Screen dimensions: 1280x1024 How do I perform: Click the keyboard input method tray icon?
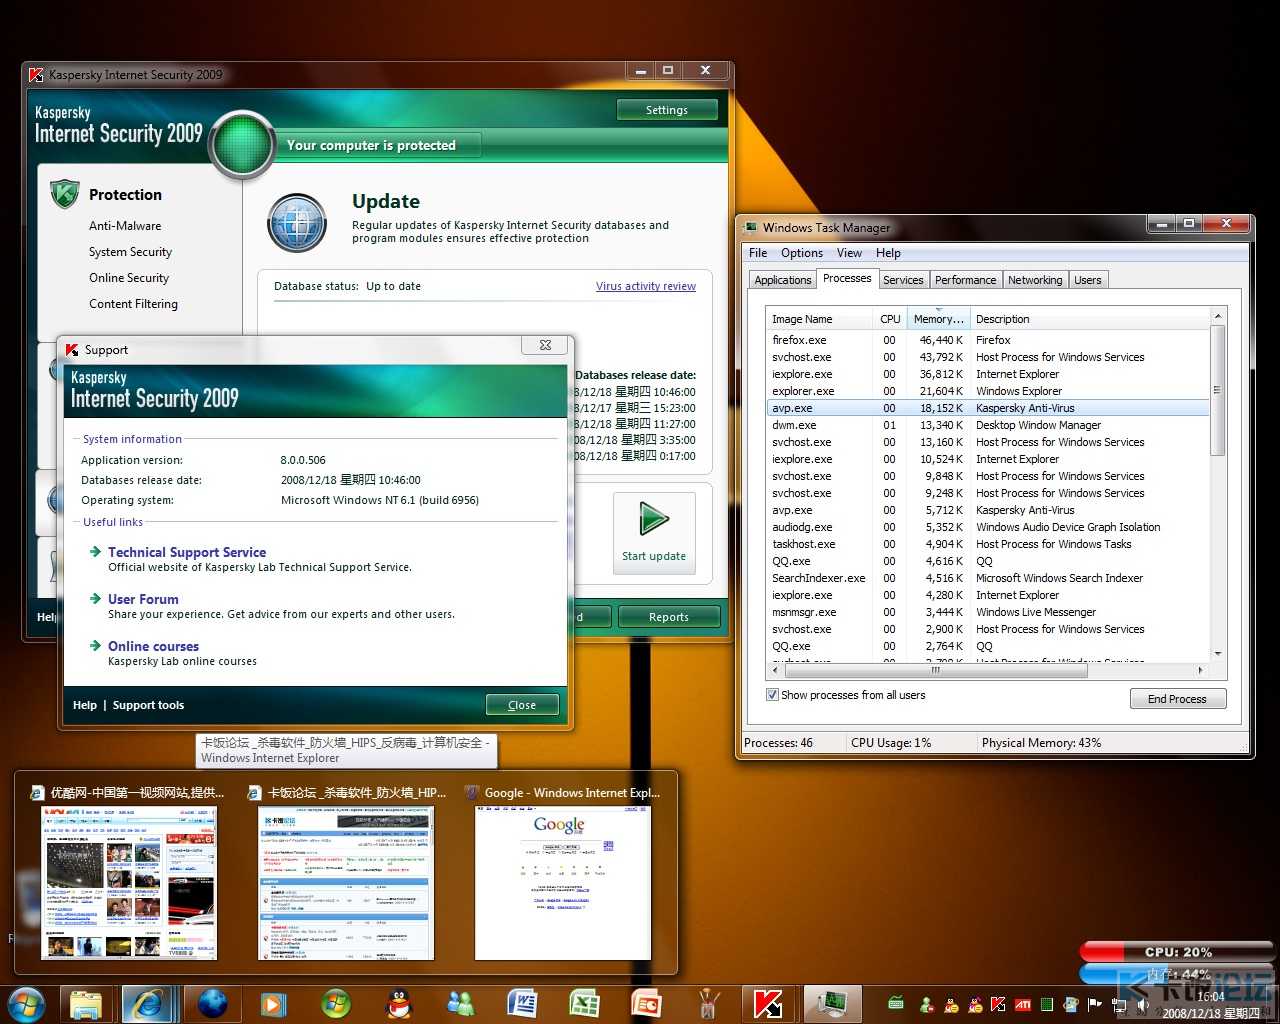(x=896, y=1004)
